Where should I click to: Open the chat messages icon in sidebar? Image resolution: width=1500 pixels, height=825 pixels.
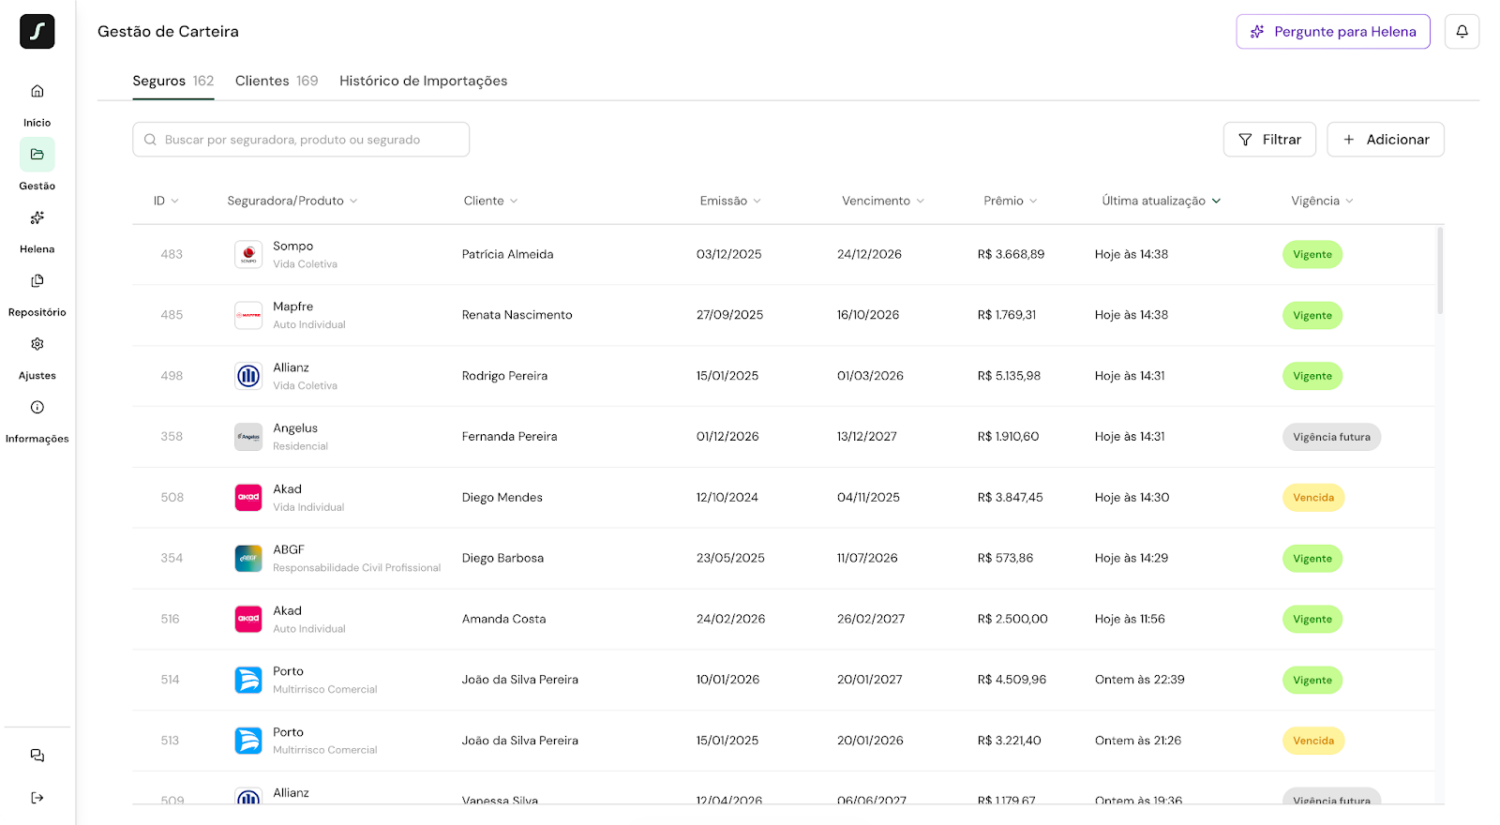[37, 755]
